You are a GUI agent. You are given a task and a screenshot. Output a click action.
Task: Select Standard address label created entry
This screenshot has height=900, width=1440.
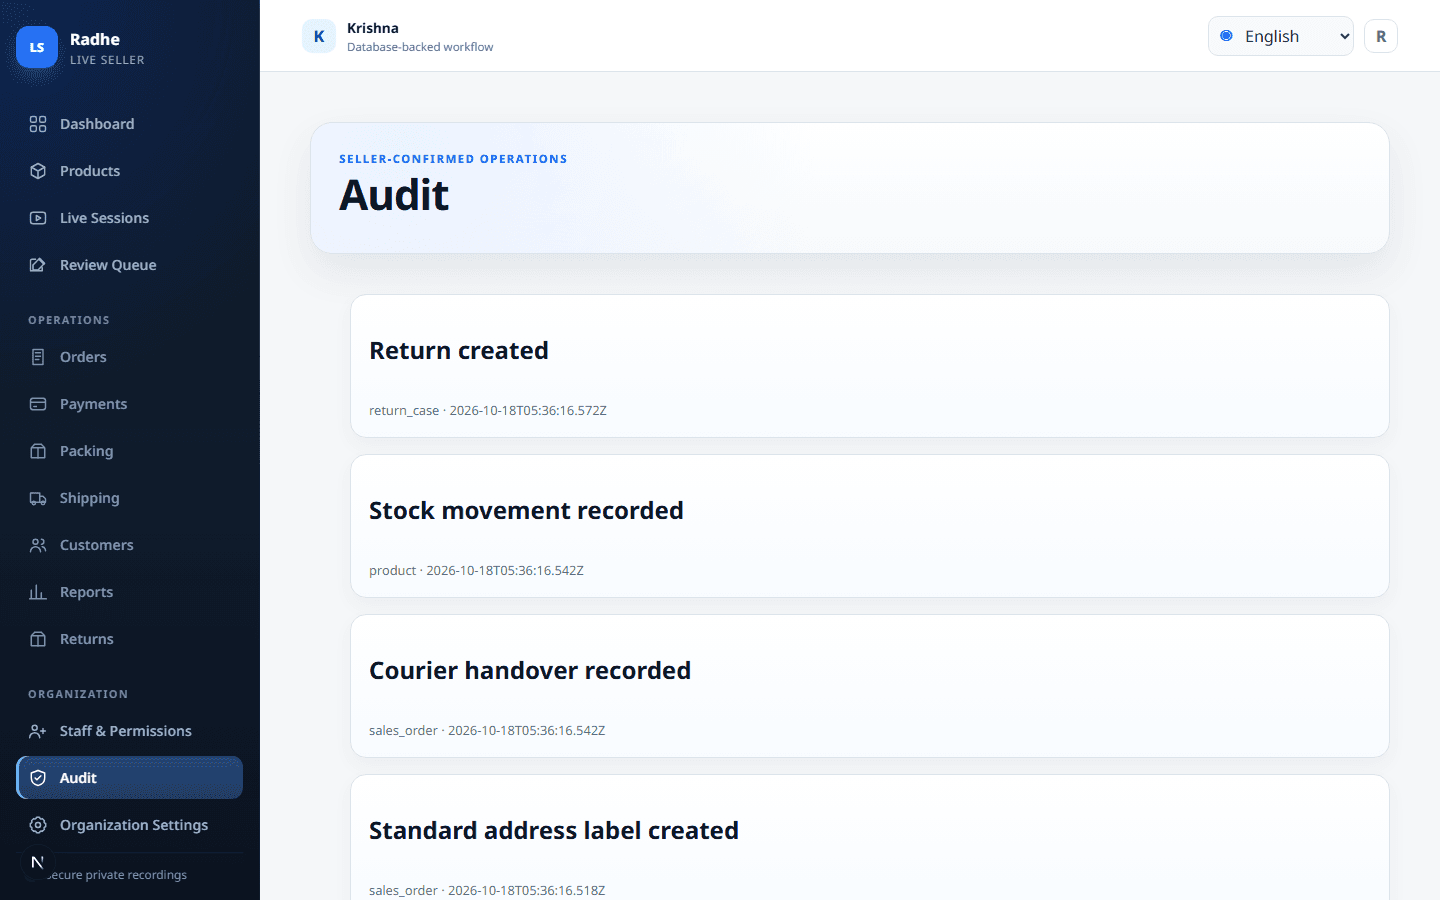[870, 838]
